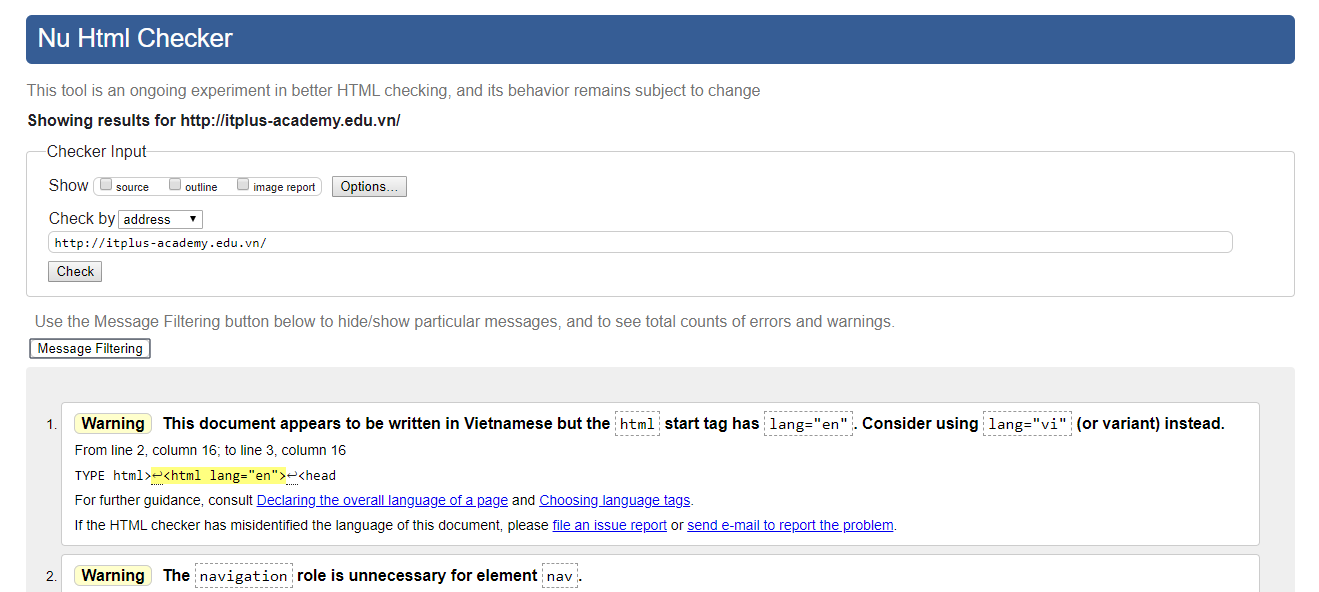Select the first Warning badge
Image resolution: width=1319 pixels, height=592 pixels.
tap(113, 424)
